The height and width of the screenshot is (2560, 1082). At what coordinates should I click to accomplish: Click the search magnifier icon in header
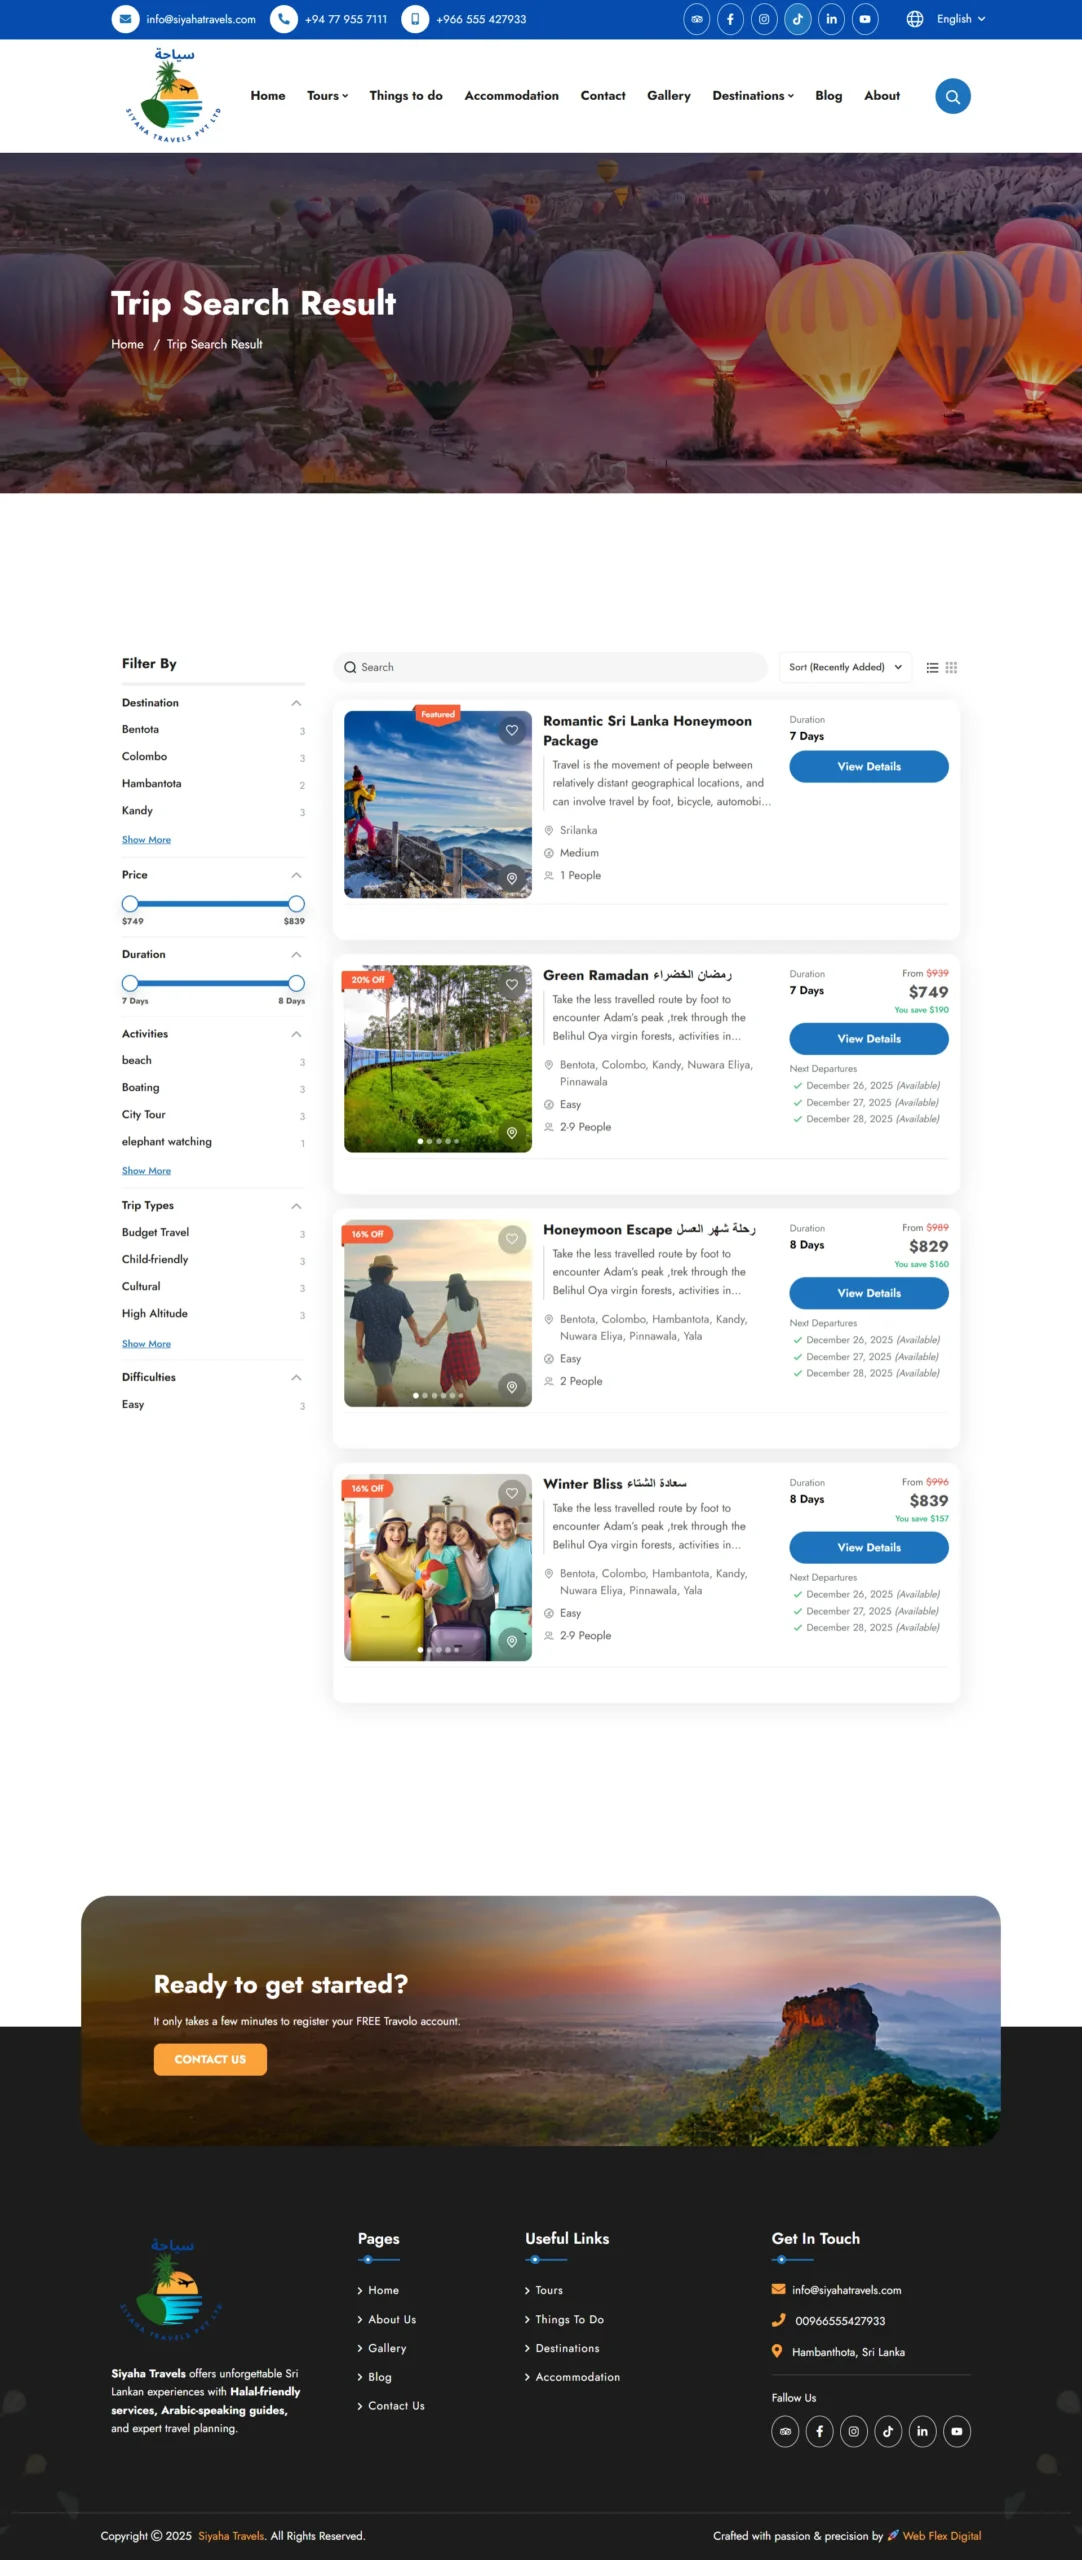point(952,96)
